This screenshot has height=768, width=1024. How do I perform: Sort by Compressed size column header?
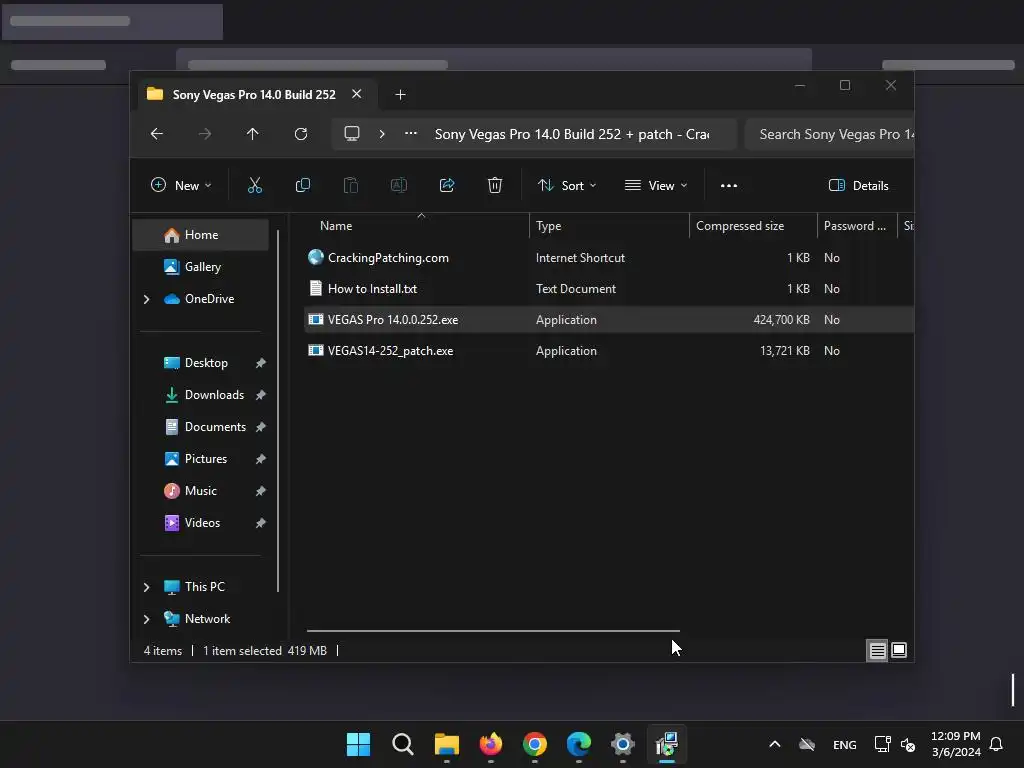pyautogui.click(x=754, y=226)
